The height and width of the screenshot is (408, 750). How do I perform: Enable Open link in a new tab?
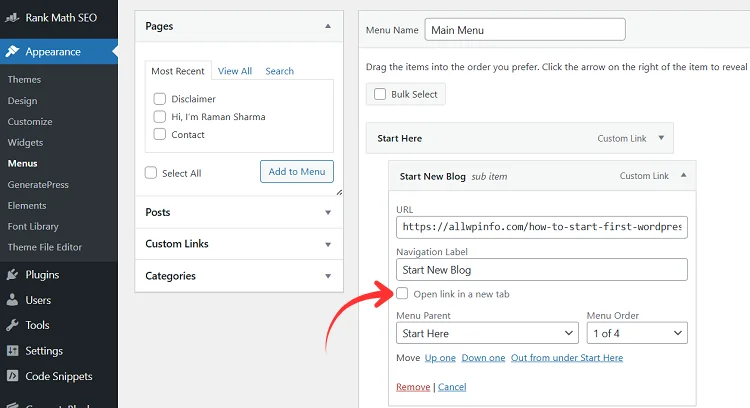pyautogui.click(x=402, y=293)
